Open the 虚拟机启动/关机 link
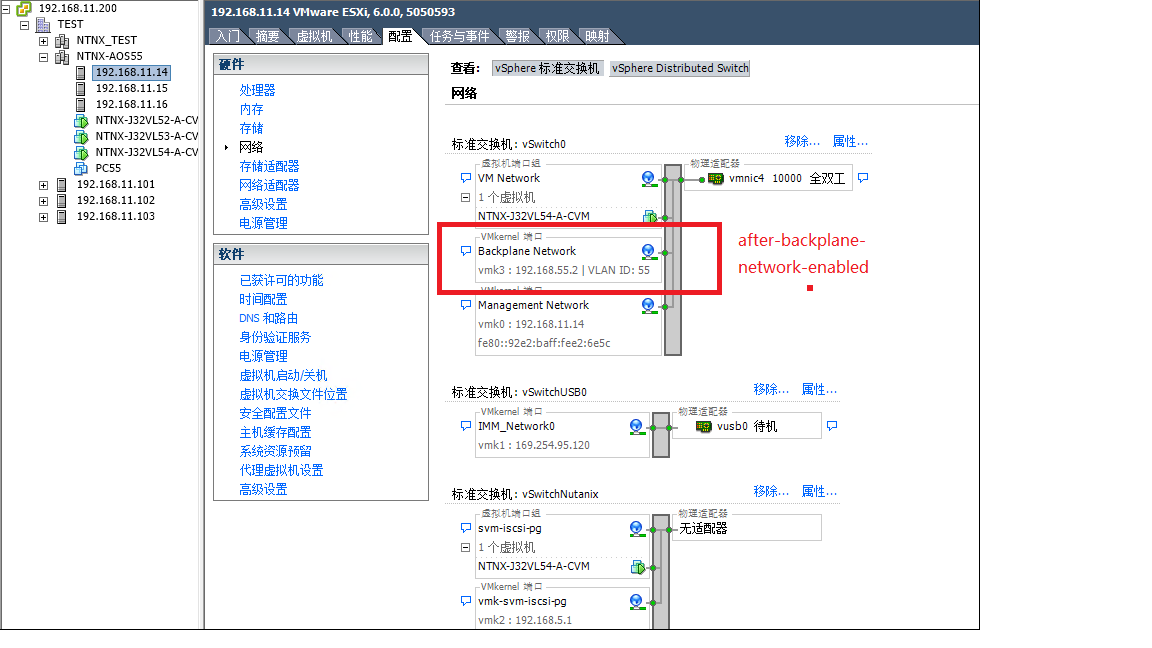 (283, 375)
